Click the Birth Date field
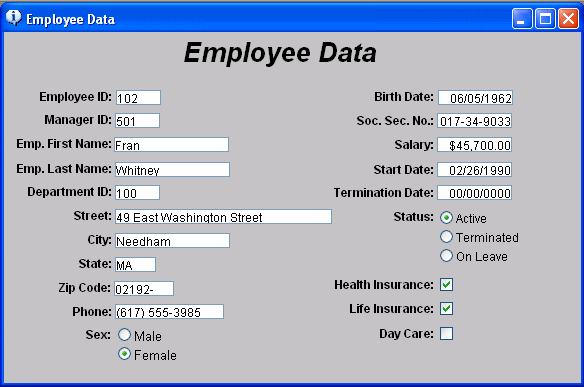Image resolution: width=584 pixels, height=387 pixels. pyautogui.click(x=475, y=98)
